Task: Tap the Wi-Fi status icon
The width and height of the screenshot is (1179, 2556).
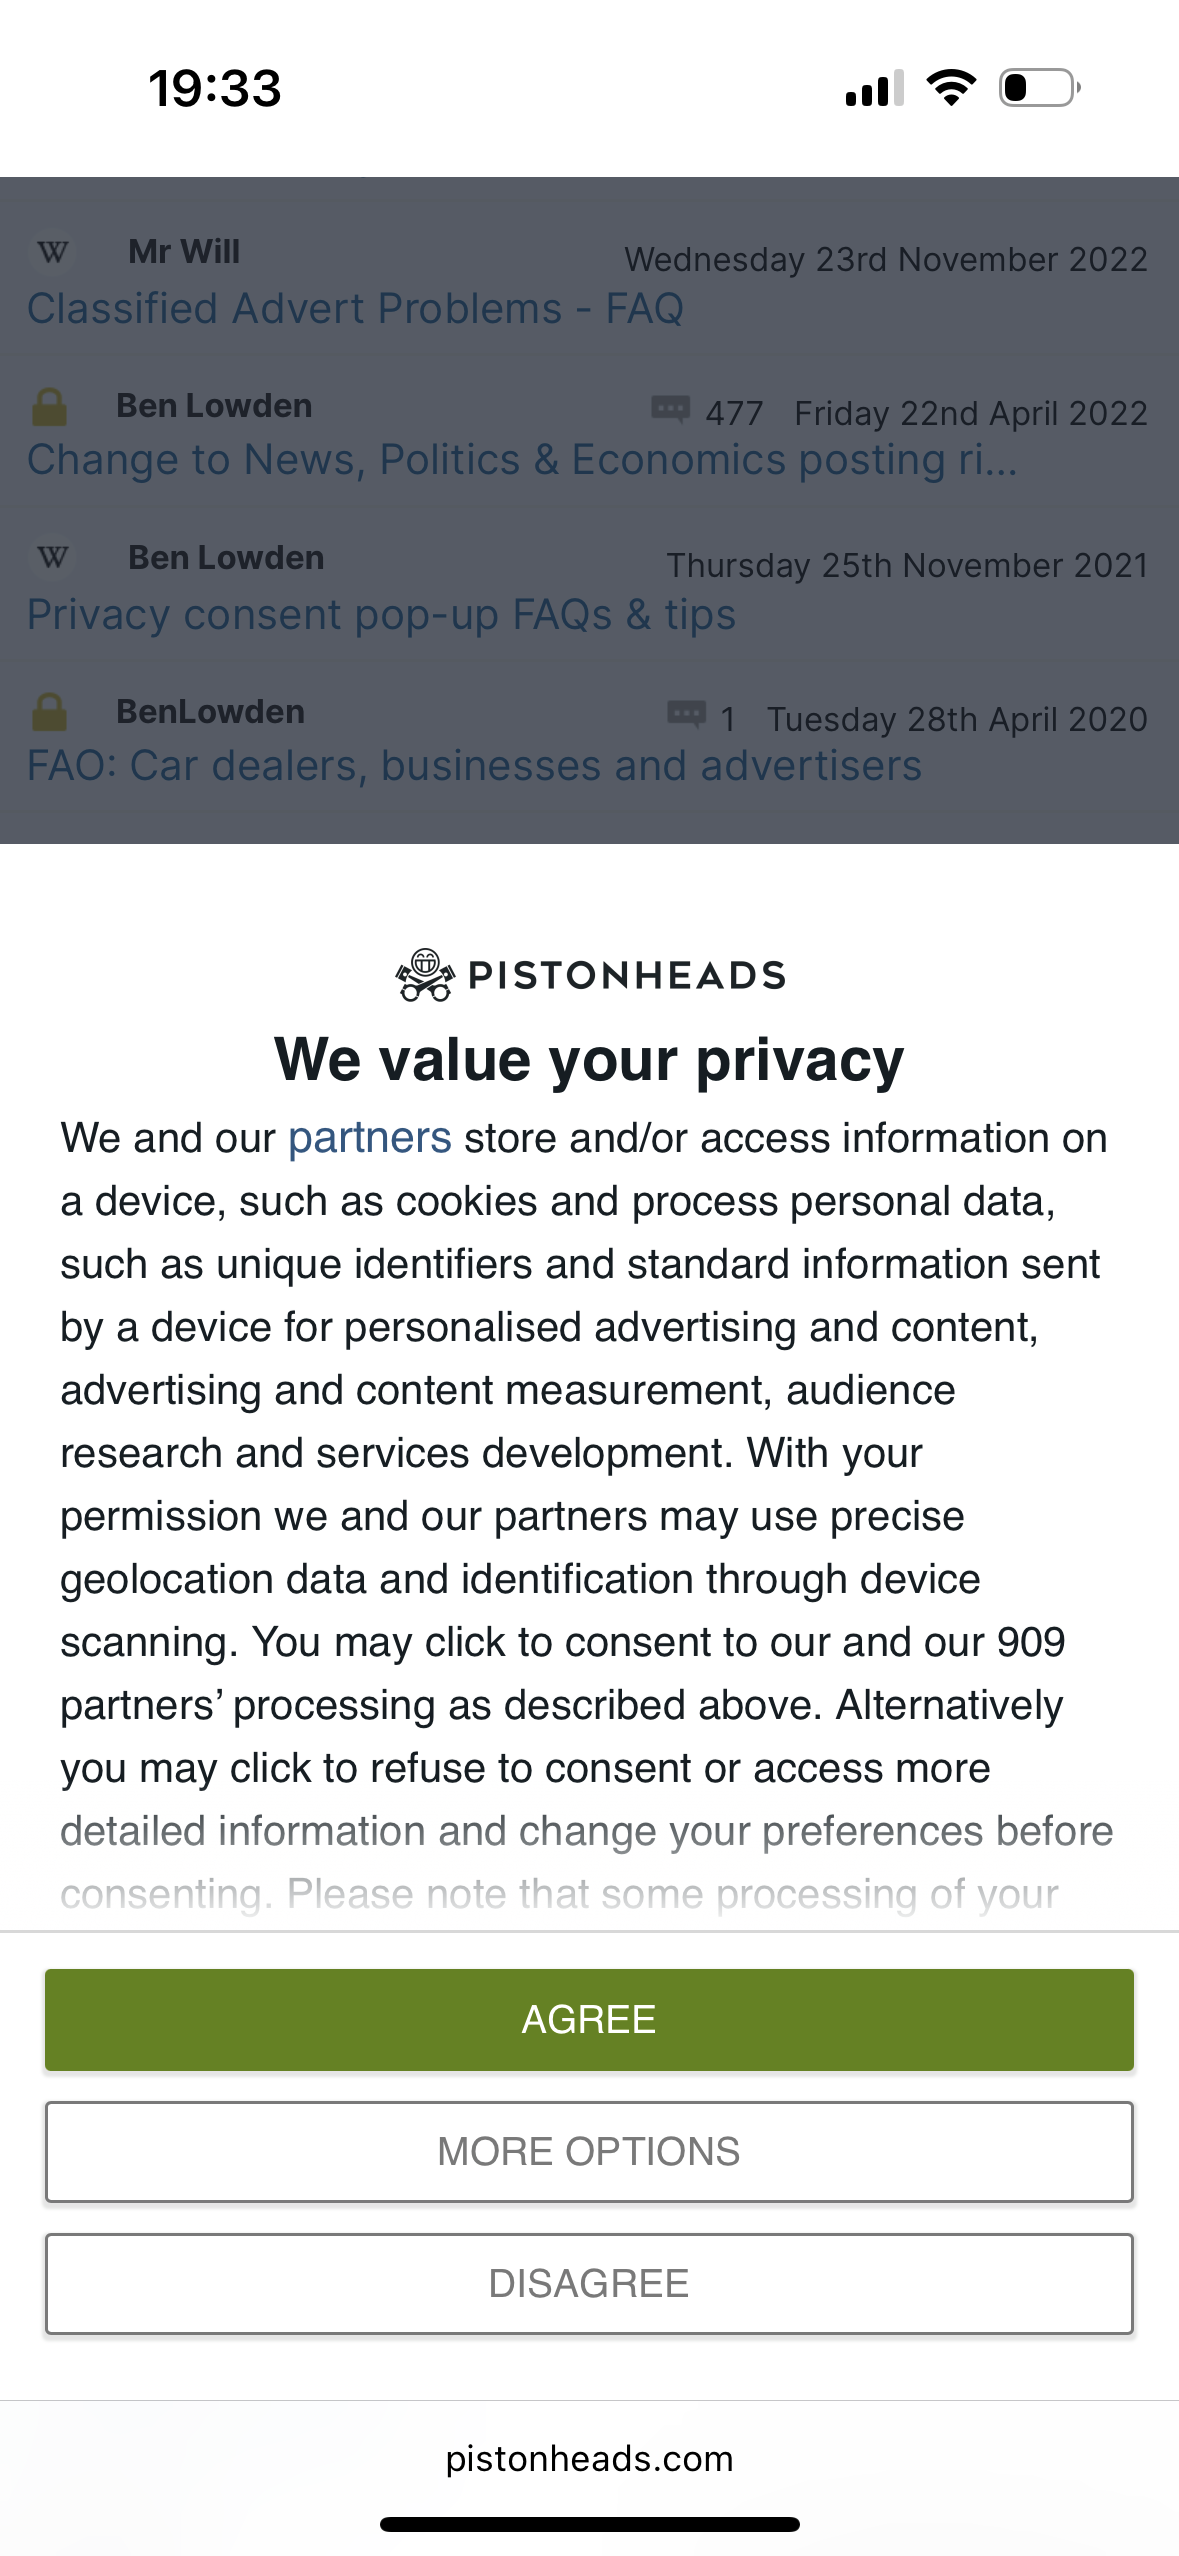Action: pos(951,88)
